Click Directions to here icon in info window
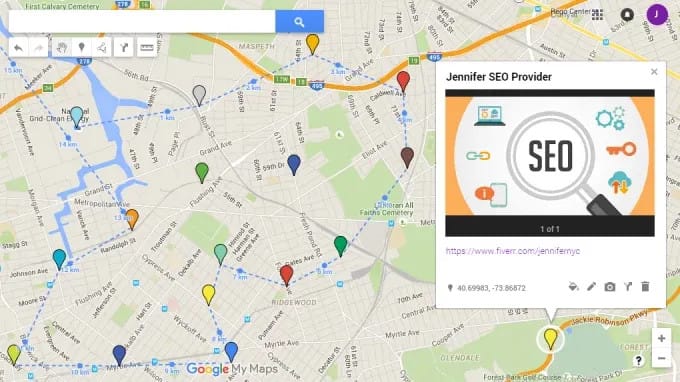680x382 pixels. pyautogui.click(x=628, y=287)
